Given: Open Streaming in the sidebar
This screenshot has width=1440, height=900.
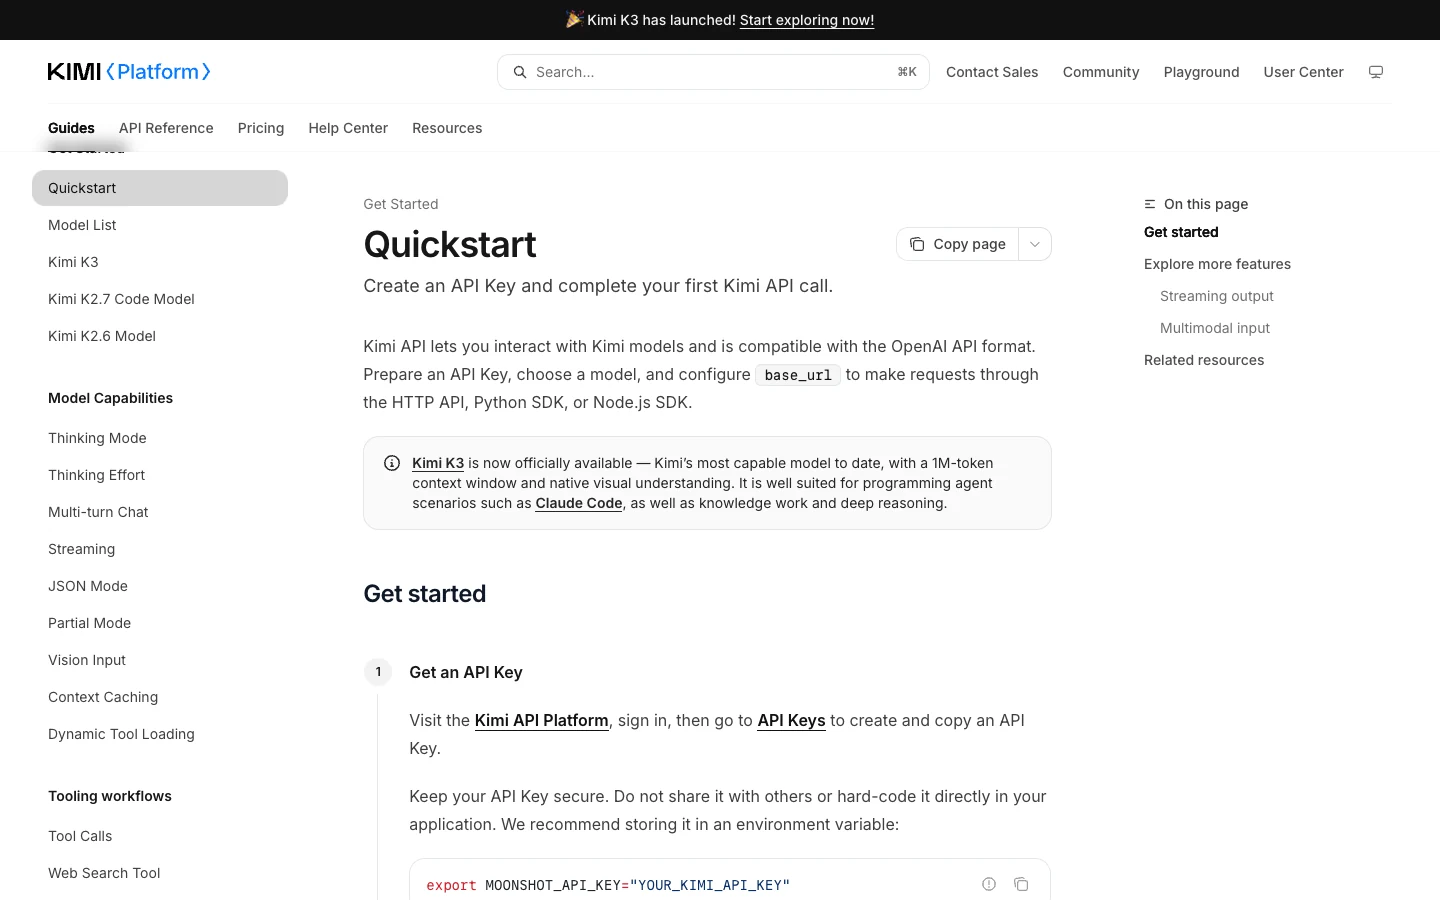Looking at the screenshot, I should pos(81,549).
